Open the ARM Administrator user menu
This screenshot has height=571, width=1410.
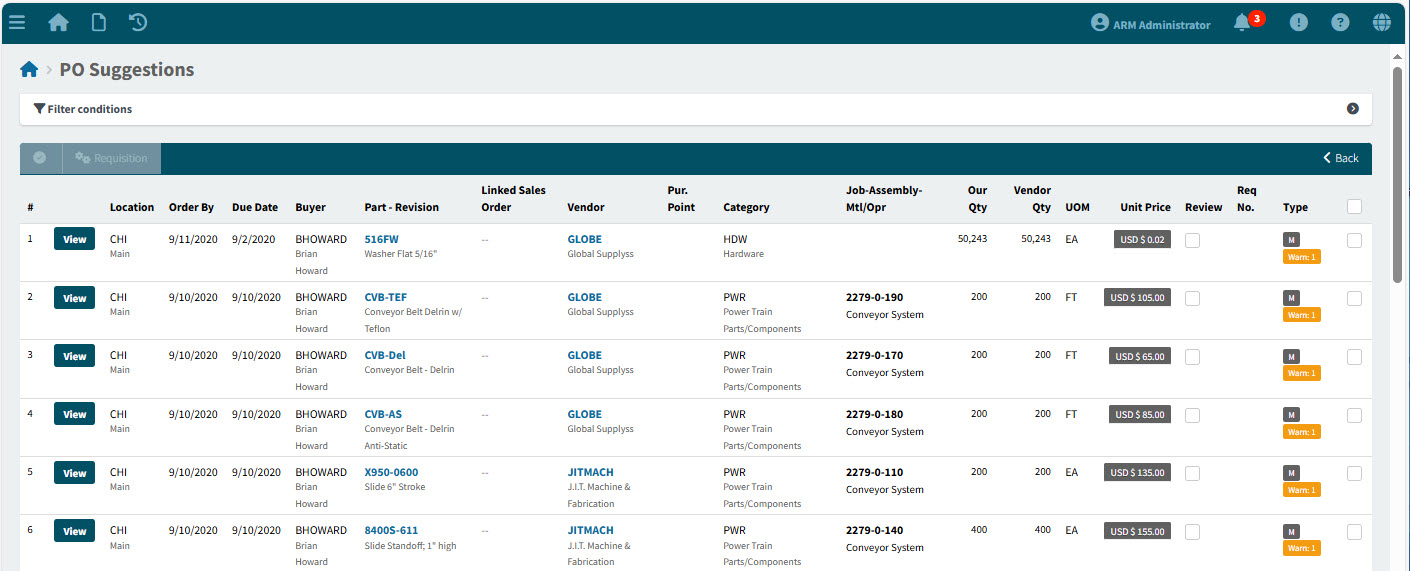point(1150,24)
